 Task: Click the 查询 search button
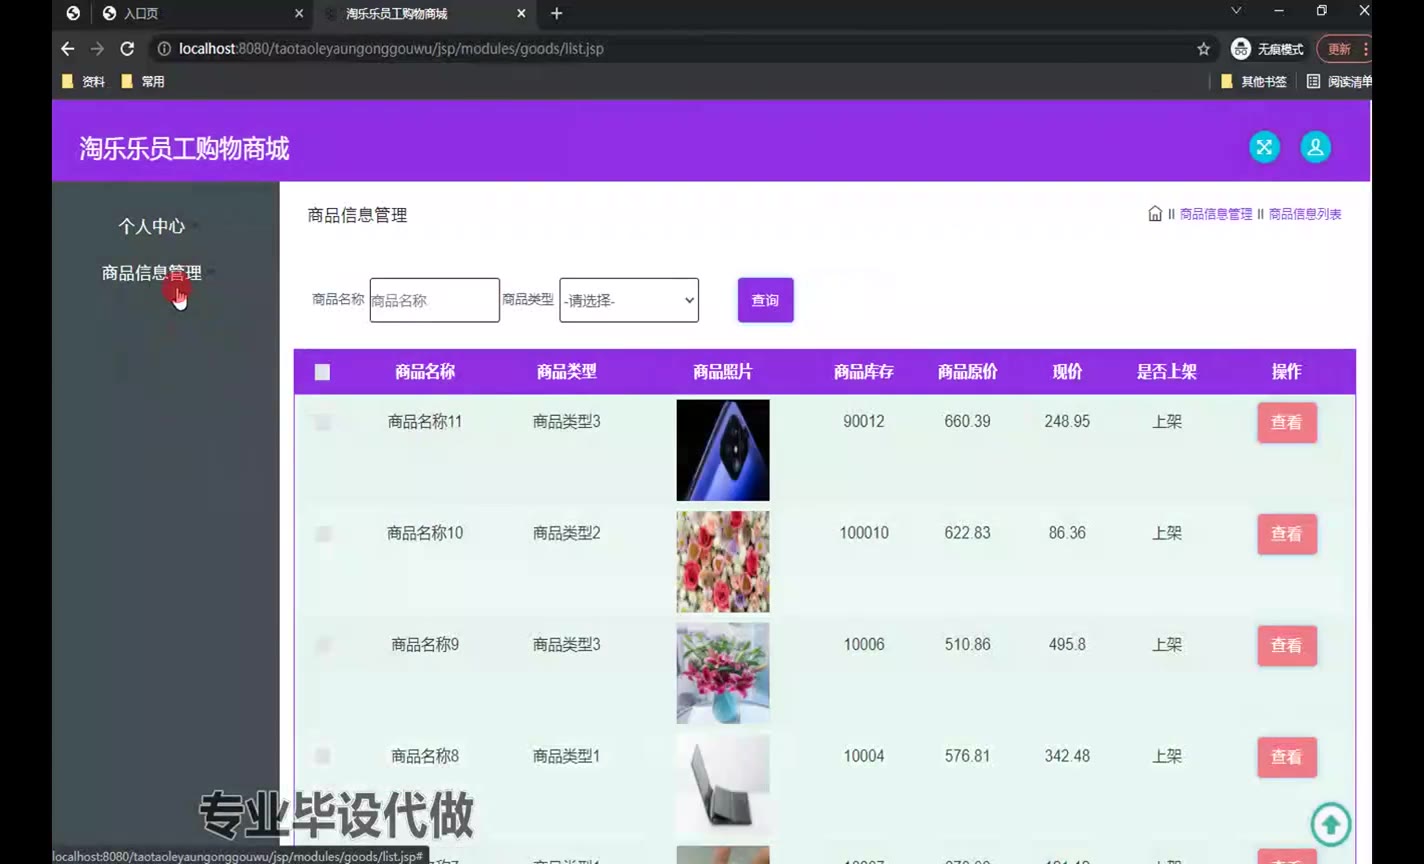tap(765, 300)
